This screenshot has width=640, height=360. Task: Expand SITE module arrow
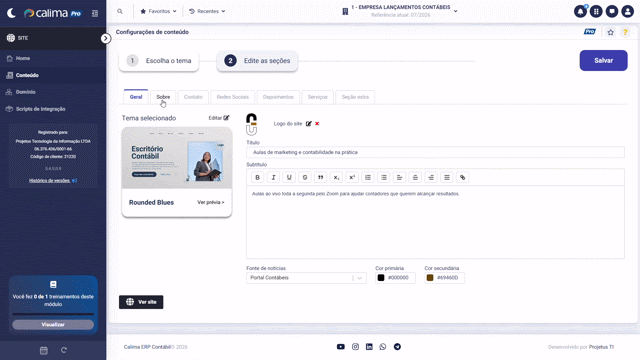coord(106,38)
